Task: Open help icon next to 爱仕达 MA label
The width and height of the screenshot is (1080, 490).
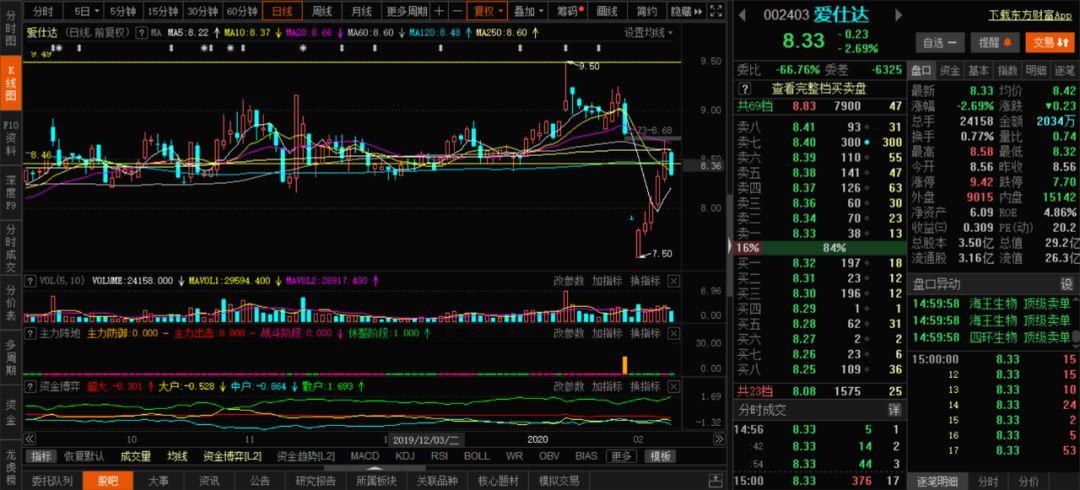Action: point(141,32)
